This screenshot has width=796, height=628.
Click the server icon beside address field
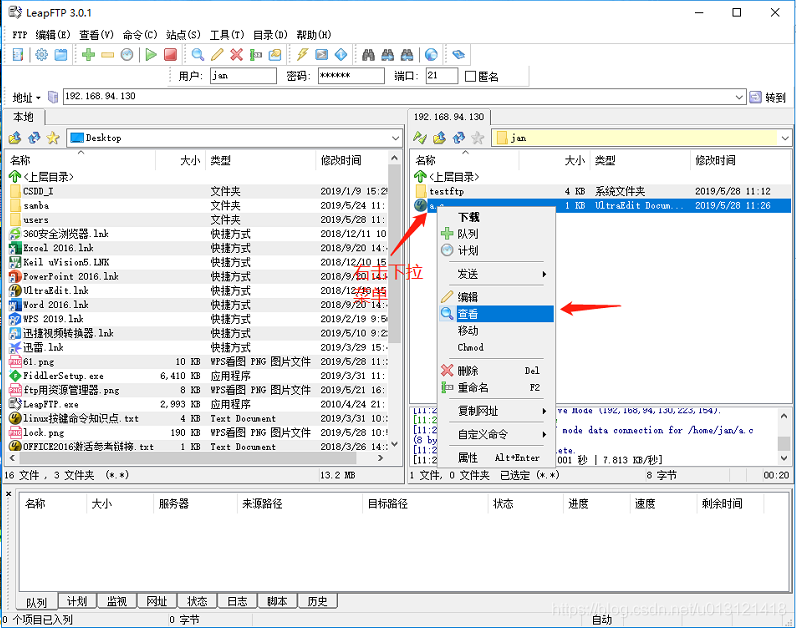tap(53, 96)
